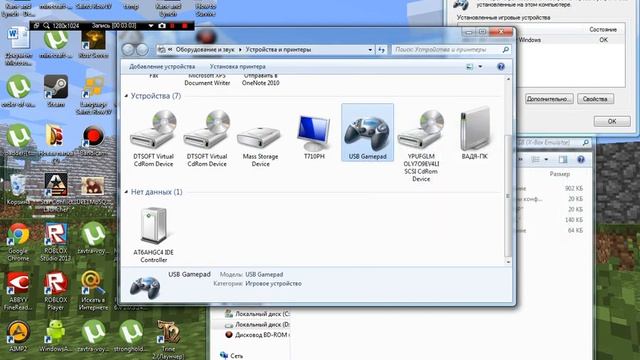Click the 64 КБ size cell
Screen dimensions: 640x360
tap(575, 231)
